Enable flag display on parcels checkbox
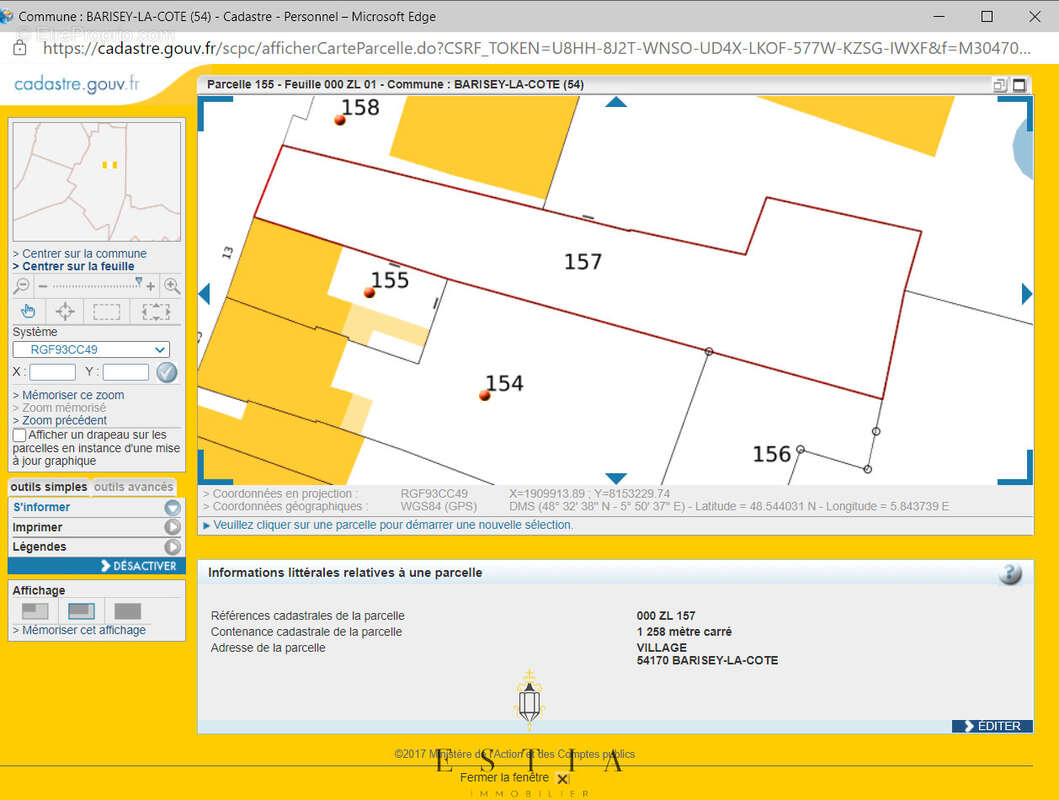The width and height of the screenshot is (1059, 800). coord(20,435)
